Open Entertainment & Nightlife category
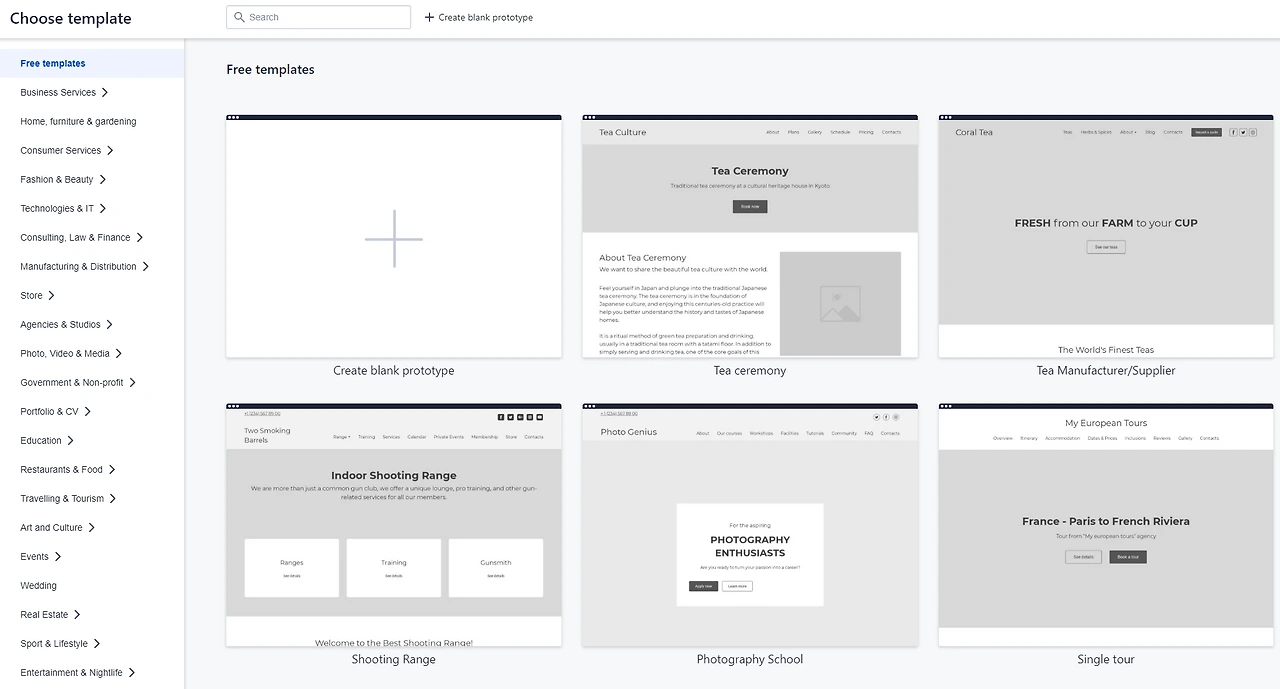The width and height of the screenshot is (1280, 689). [x=71, y=672]
